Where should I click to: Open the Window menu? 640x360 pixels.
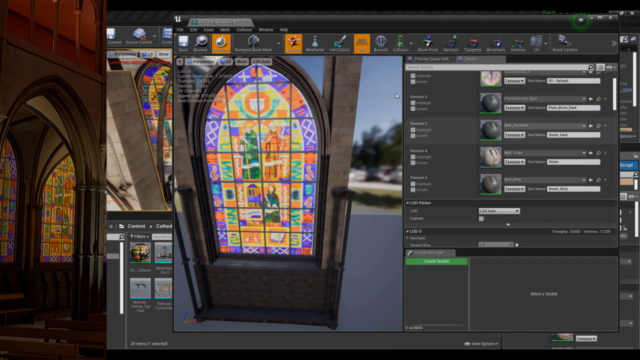pyautogui.click(x=266, y=30)
